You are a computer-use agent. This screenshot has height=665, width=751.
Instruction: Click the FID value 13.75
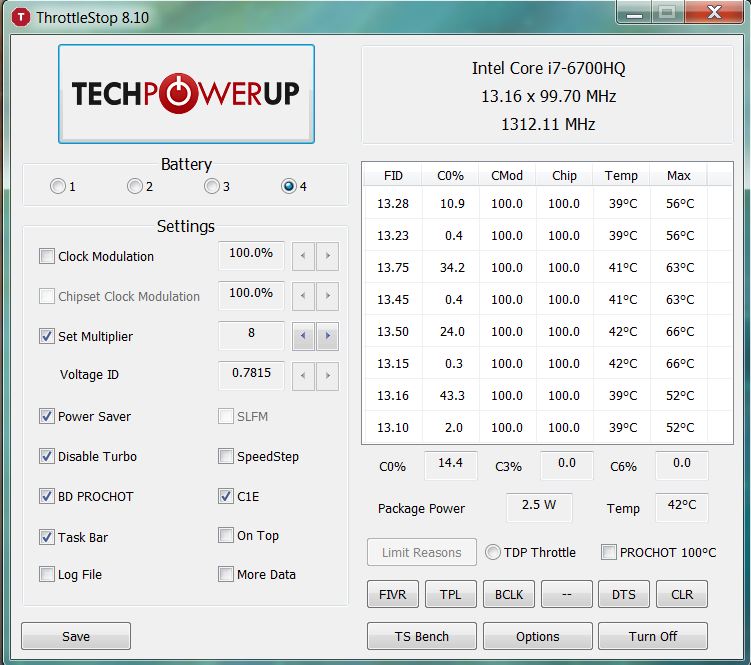tap(393, 267)
